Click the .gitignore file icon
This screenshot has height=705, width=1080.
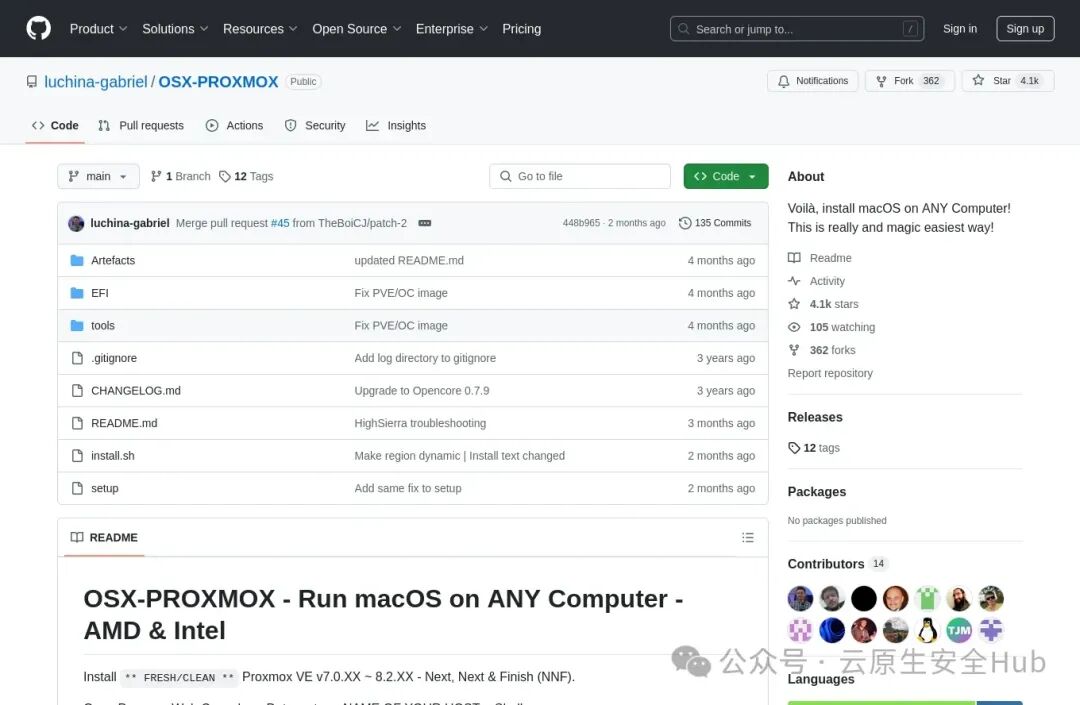point(77,358)
